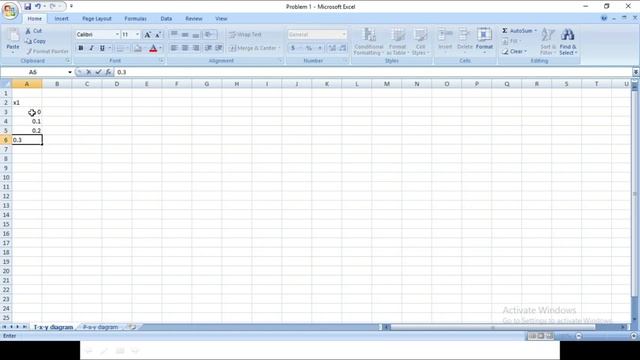Cancel the formula bar entry
Image resolution: width=640 pixels, height=360 pixels.
point(89,72)
